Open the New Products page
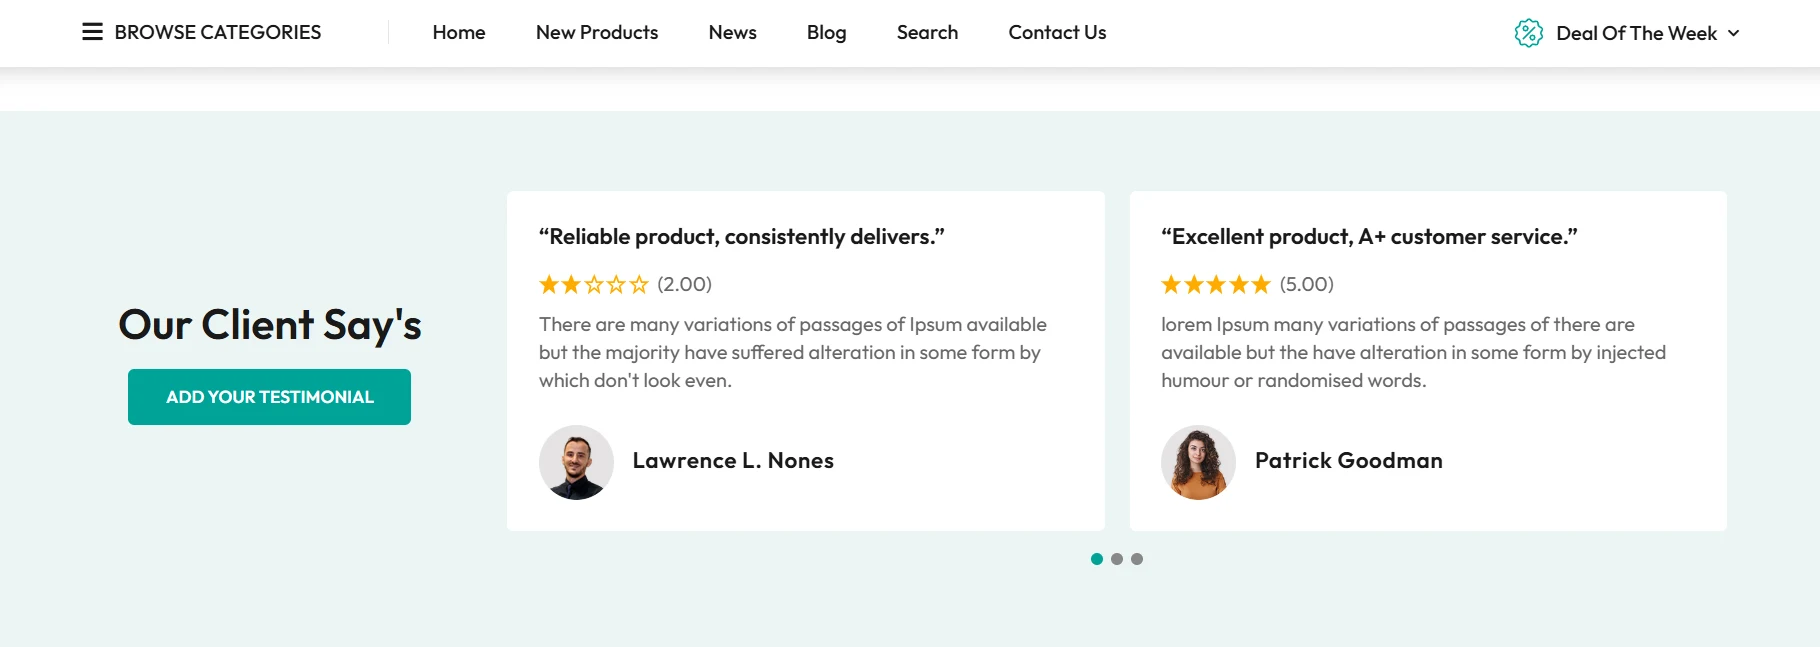 coord(597,32)
